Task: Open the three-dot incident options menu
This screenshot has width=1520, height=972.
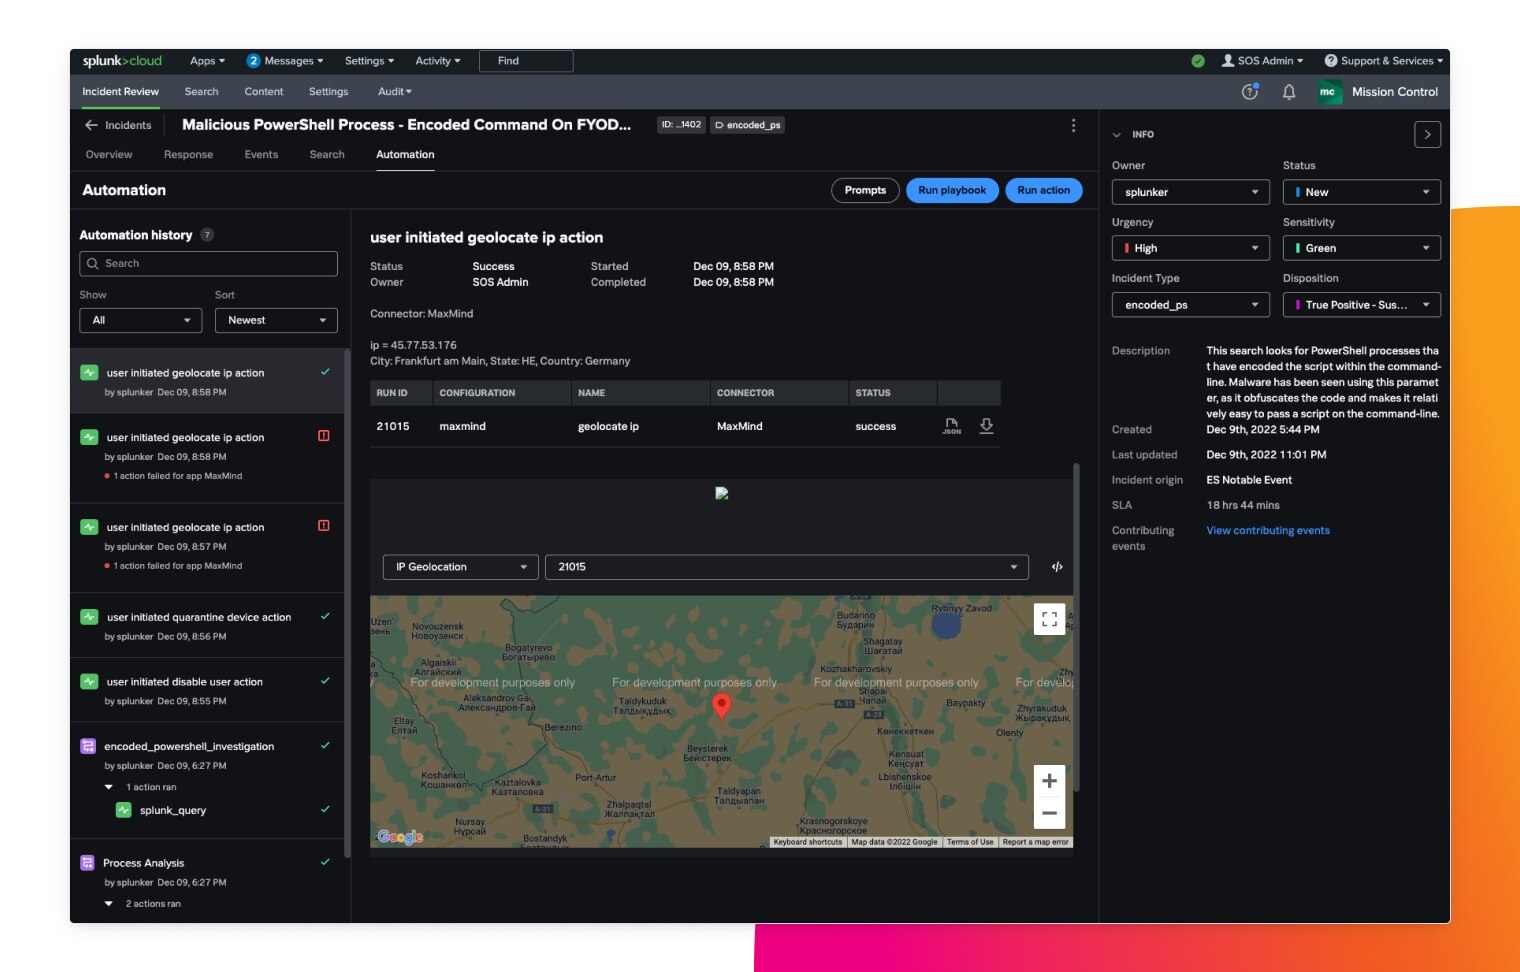Action: pyautogui.click(x=1073, y=125)
